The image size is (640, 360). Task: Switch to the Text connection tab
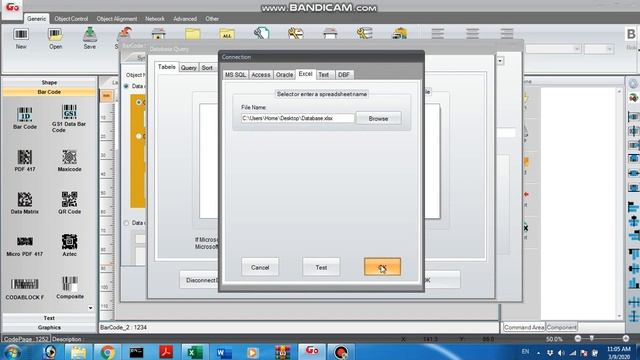[324, 75]
